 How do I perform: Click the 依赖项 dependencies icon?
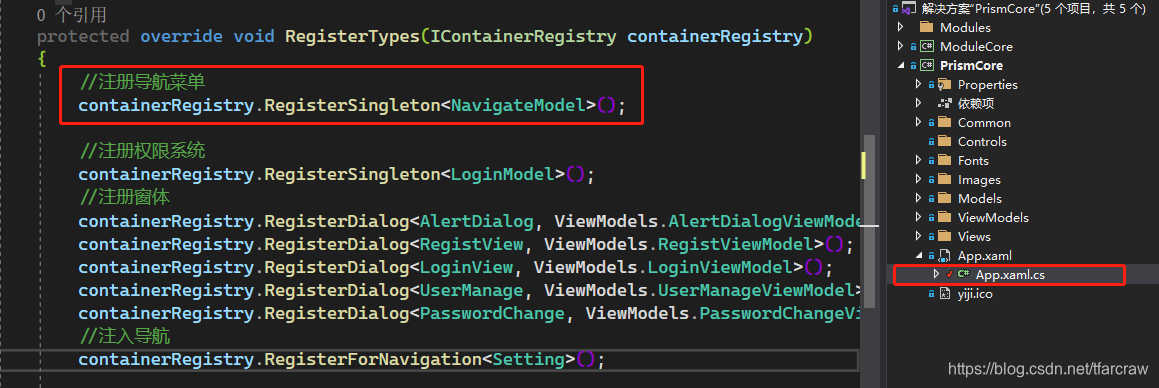tap(945, 103)
